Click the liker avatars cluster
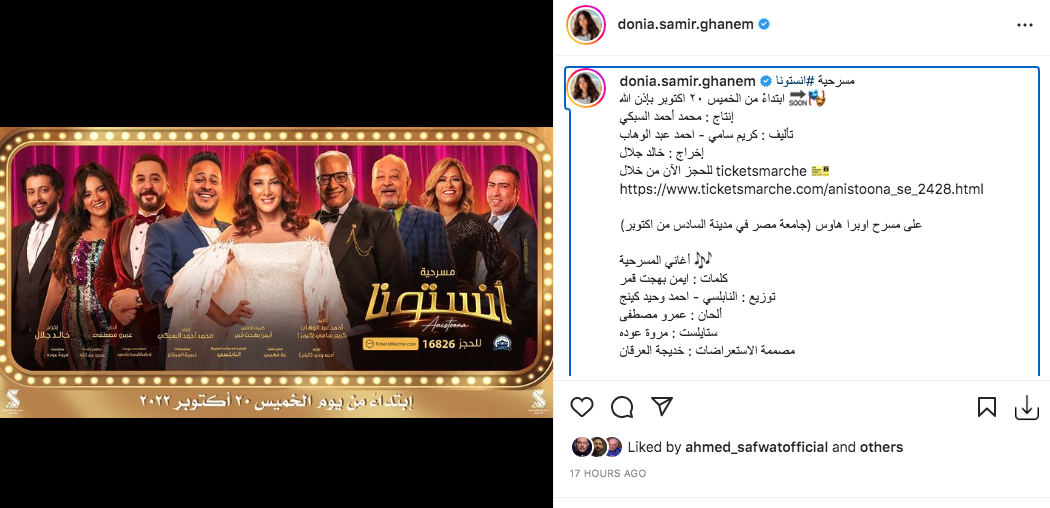 click(x=597, y=447)
